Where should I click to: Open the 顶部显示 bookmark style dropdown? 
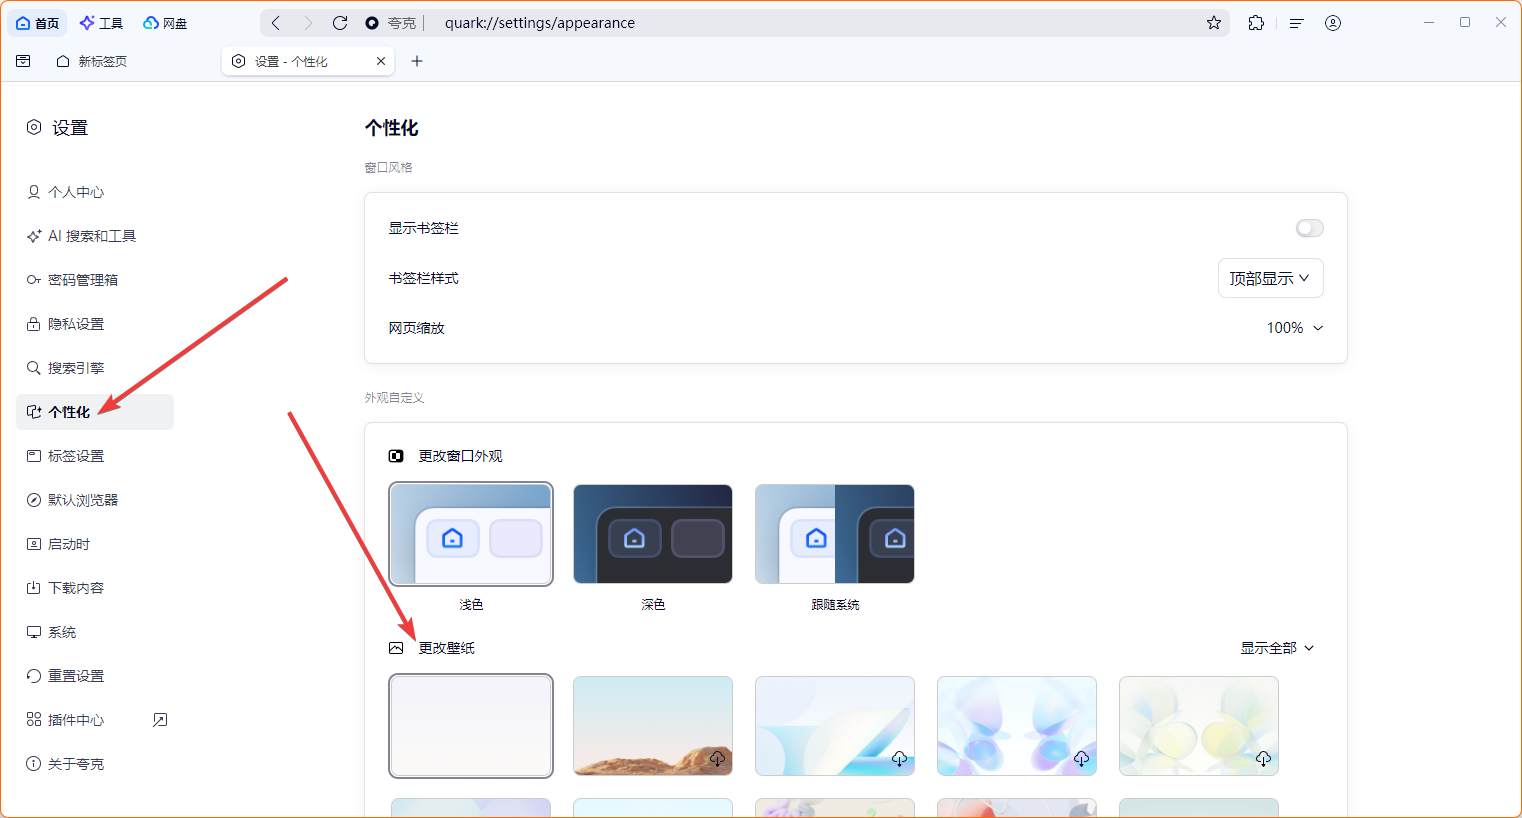click(1270, 278)
